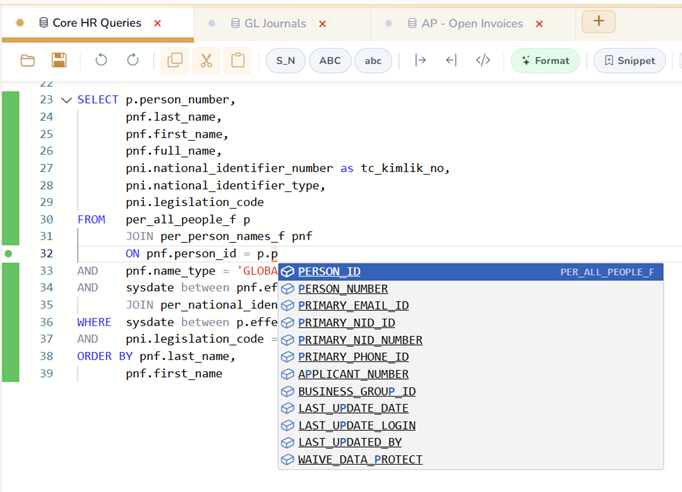Click line number 39 in gutter
The height and width of the screenshot is (492, 682).
click(47, 374)
